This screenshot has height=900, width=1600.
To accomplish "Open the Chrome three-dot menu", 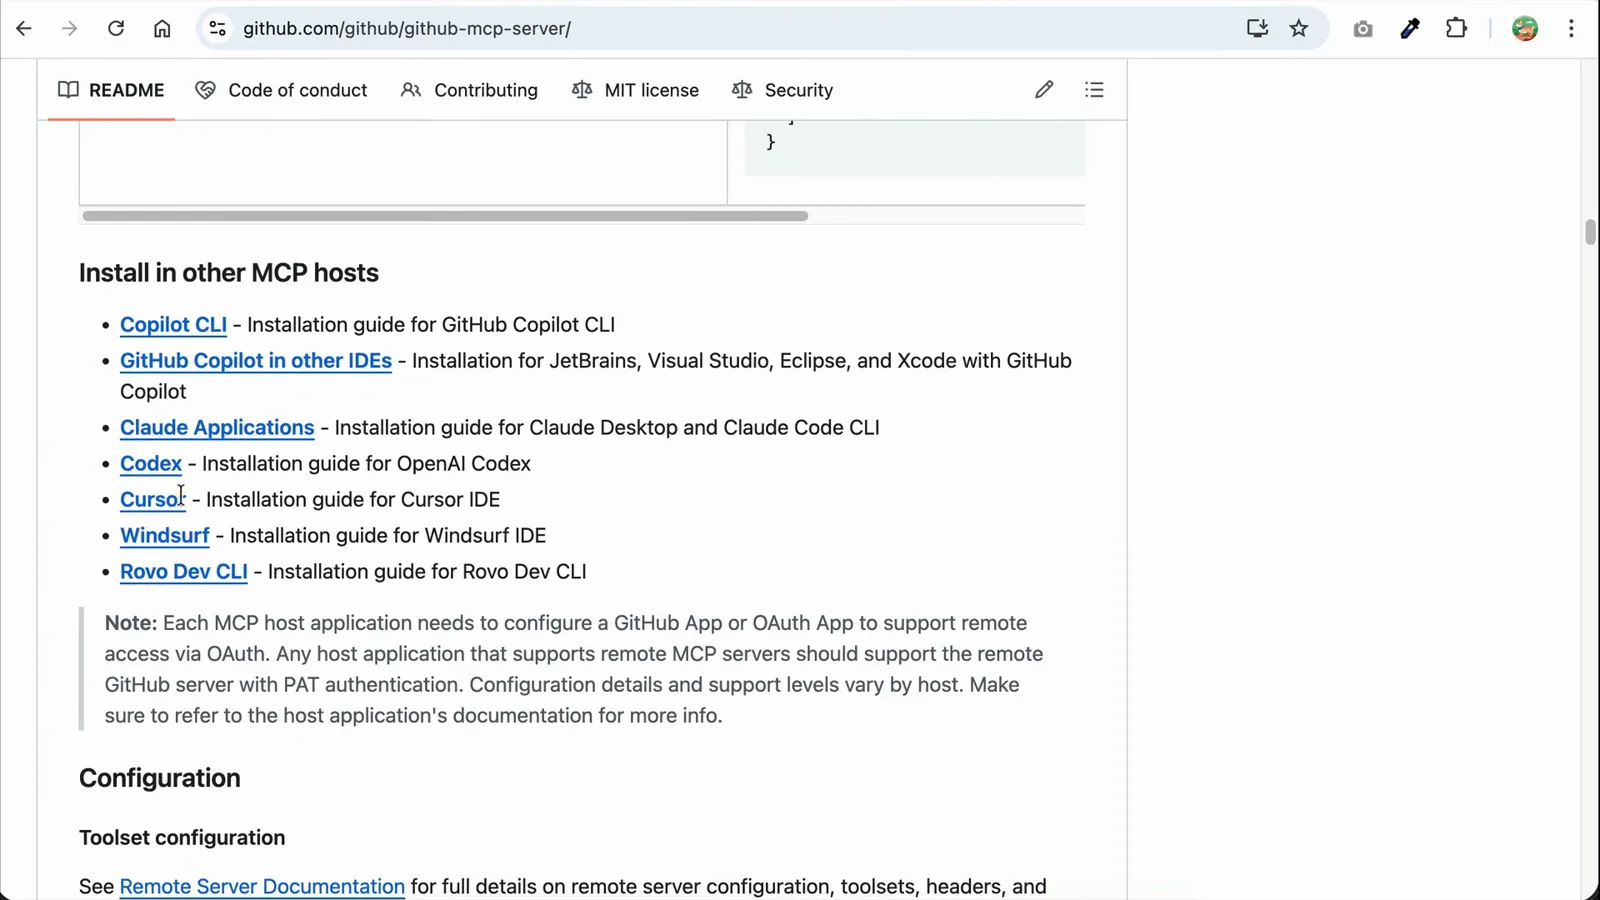I will click(x=1572, y=29).
